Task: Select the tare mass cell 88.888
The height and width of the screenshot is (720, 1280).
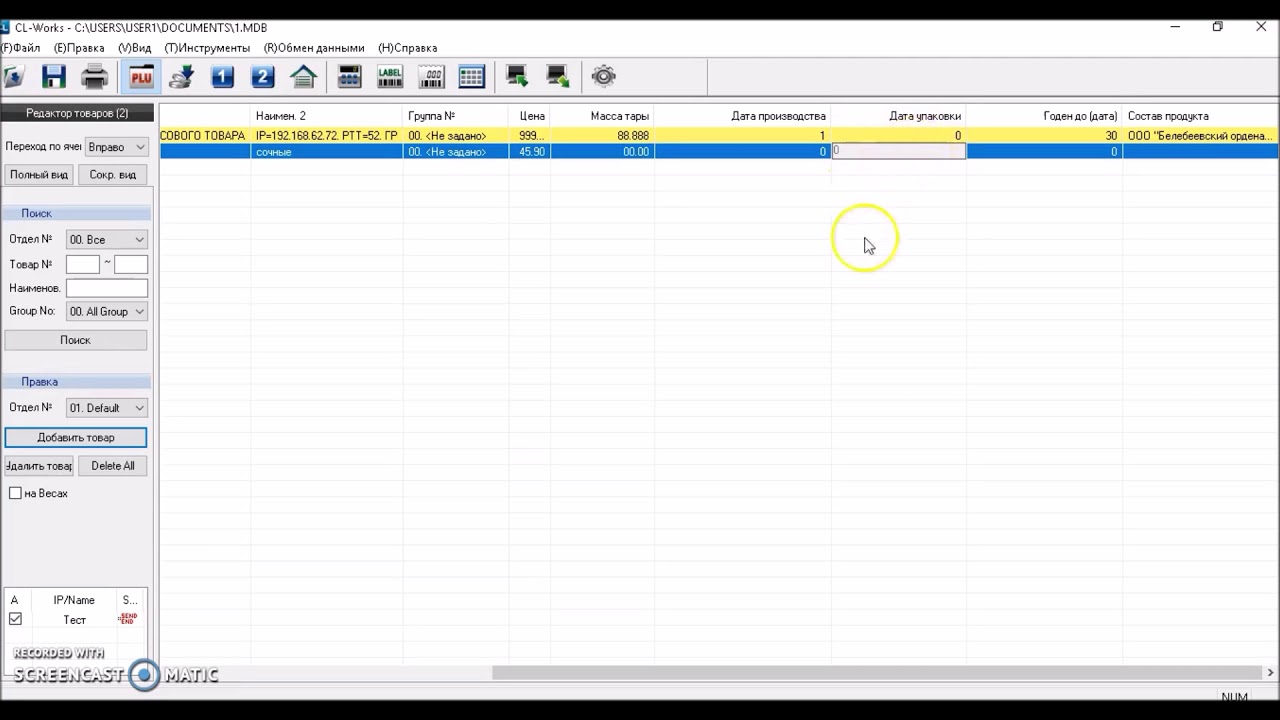Action: pyautogui.click(x=603, y=136)
